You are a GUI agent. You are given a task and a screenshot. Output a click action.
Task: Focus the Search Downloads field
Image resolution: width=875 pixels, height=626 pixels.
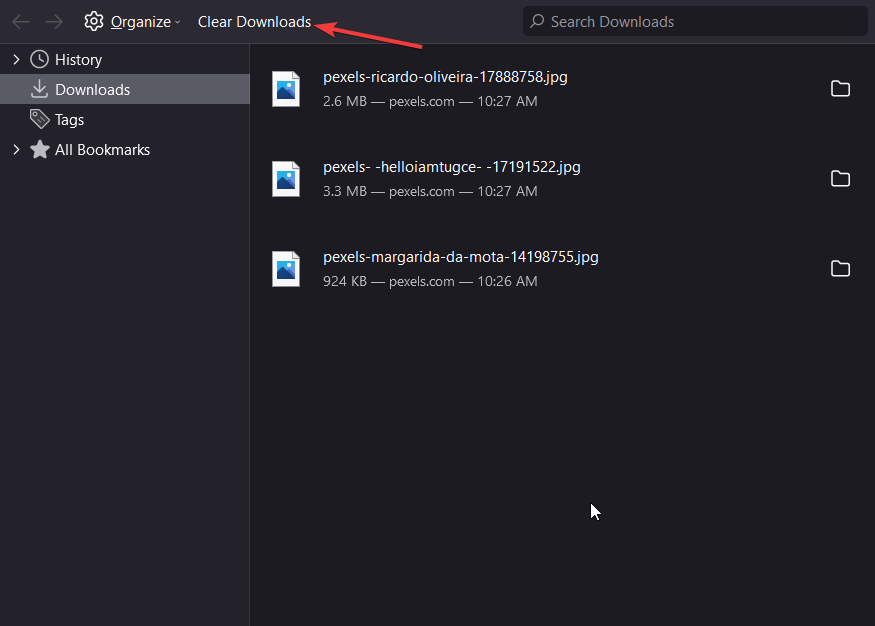point(695,21)
